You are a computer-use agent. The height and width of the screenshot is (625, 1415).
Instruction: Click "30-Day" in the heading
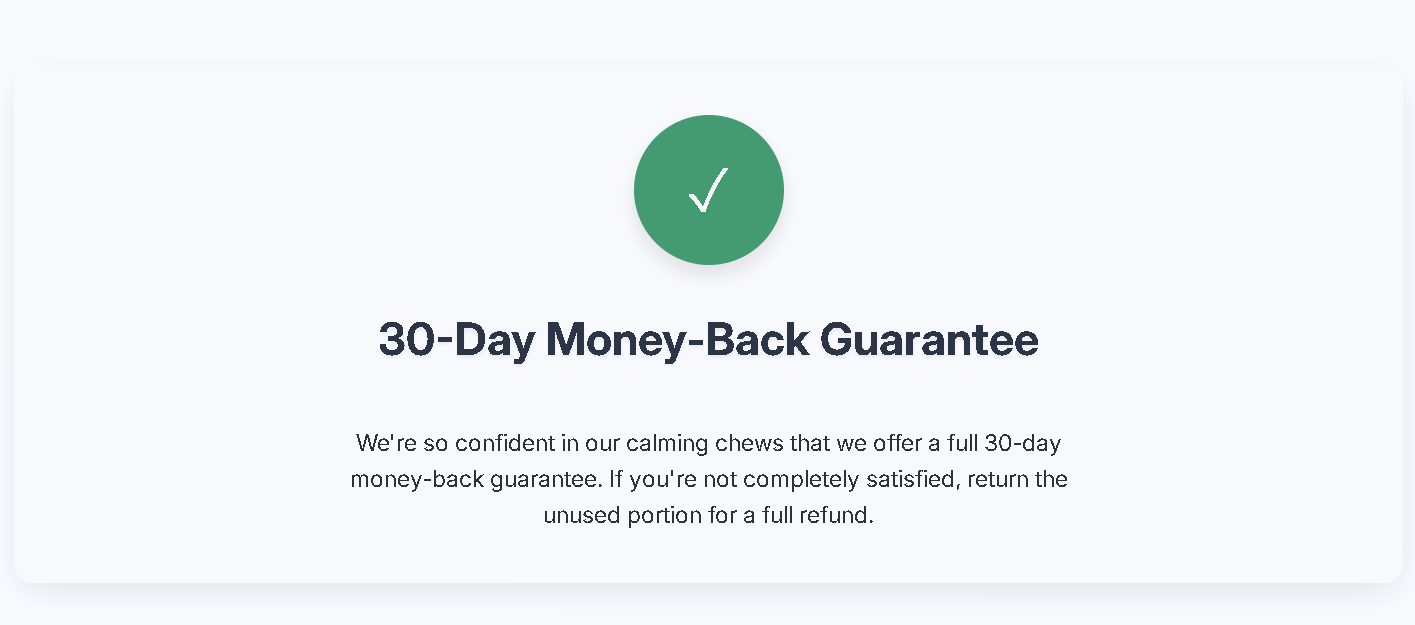click(455, 340)
